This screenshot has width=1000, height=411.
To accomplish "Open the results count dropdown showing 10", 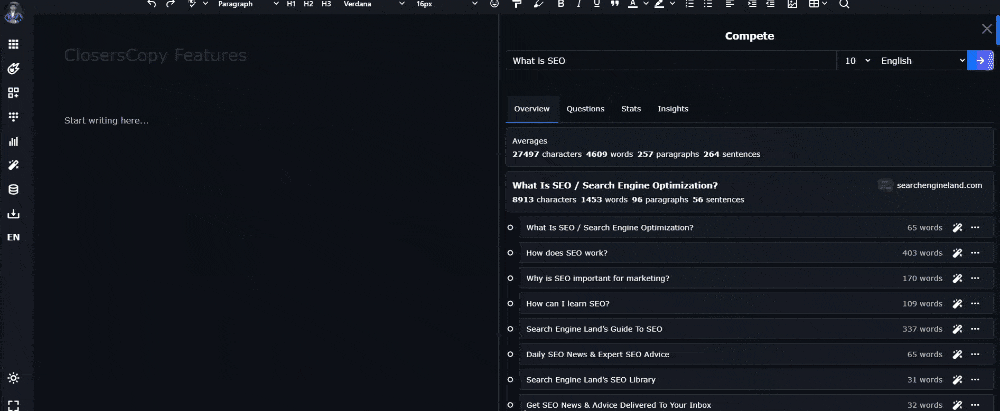I will point(857,61).
